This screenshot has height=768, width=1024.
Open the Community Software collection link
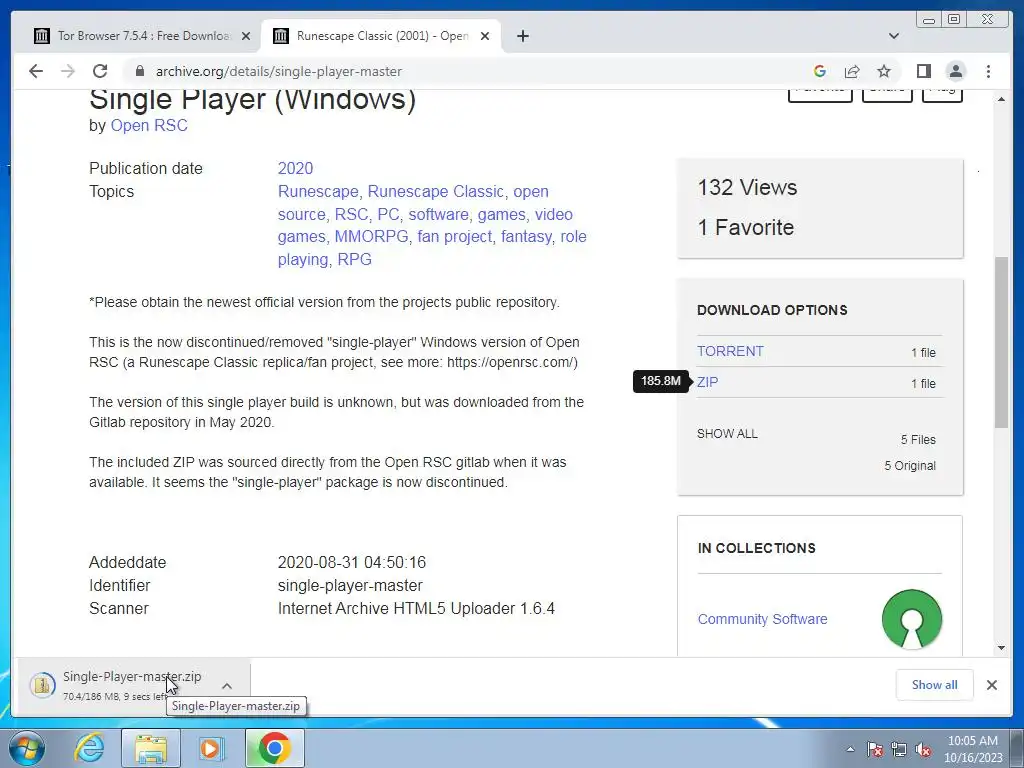(762, 619)
